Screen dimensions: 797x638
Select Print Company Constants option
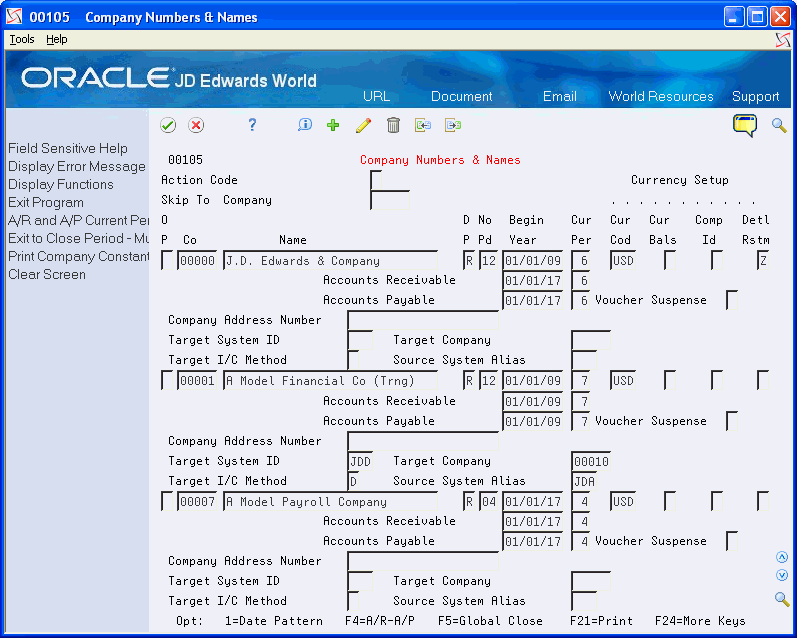tap(78, 256)
